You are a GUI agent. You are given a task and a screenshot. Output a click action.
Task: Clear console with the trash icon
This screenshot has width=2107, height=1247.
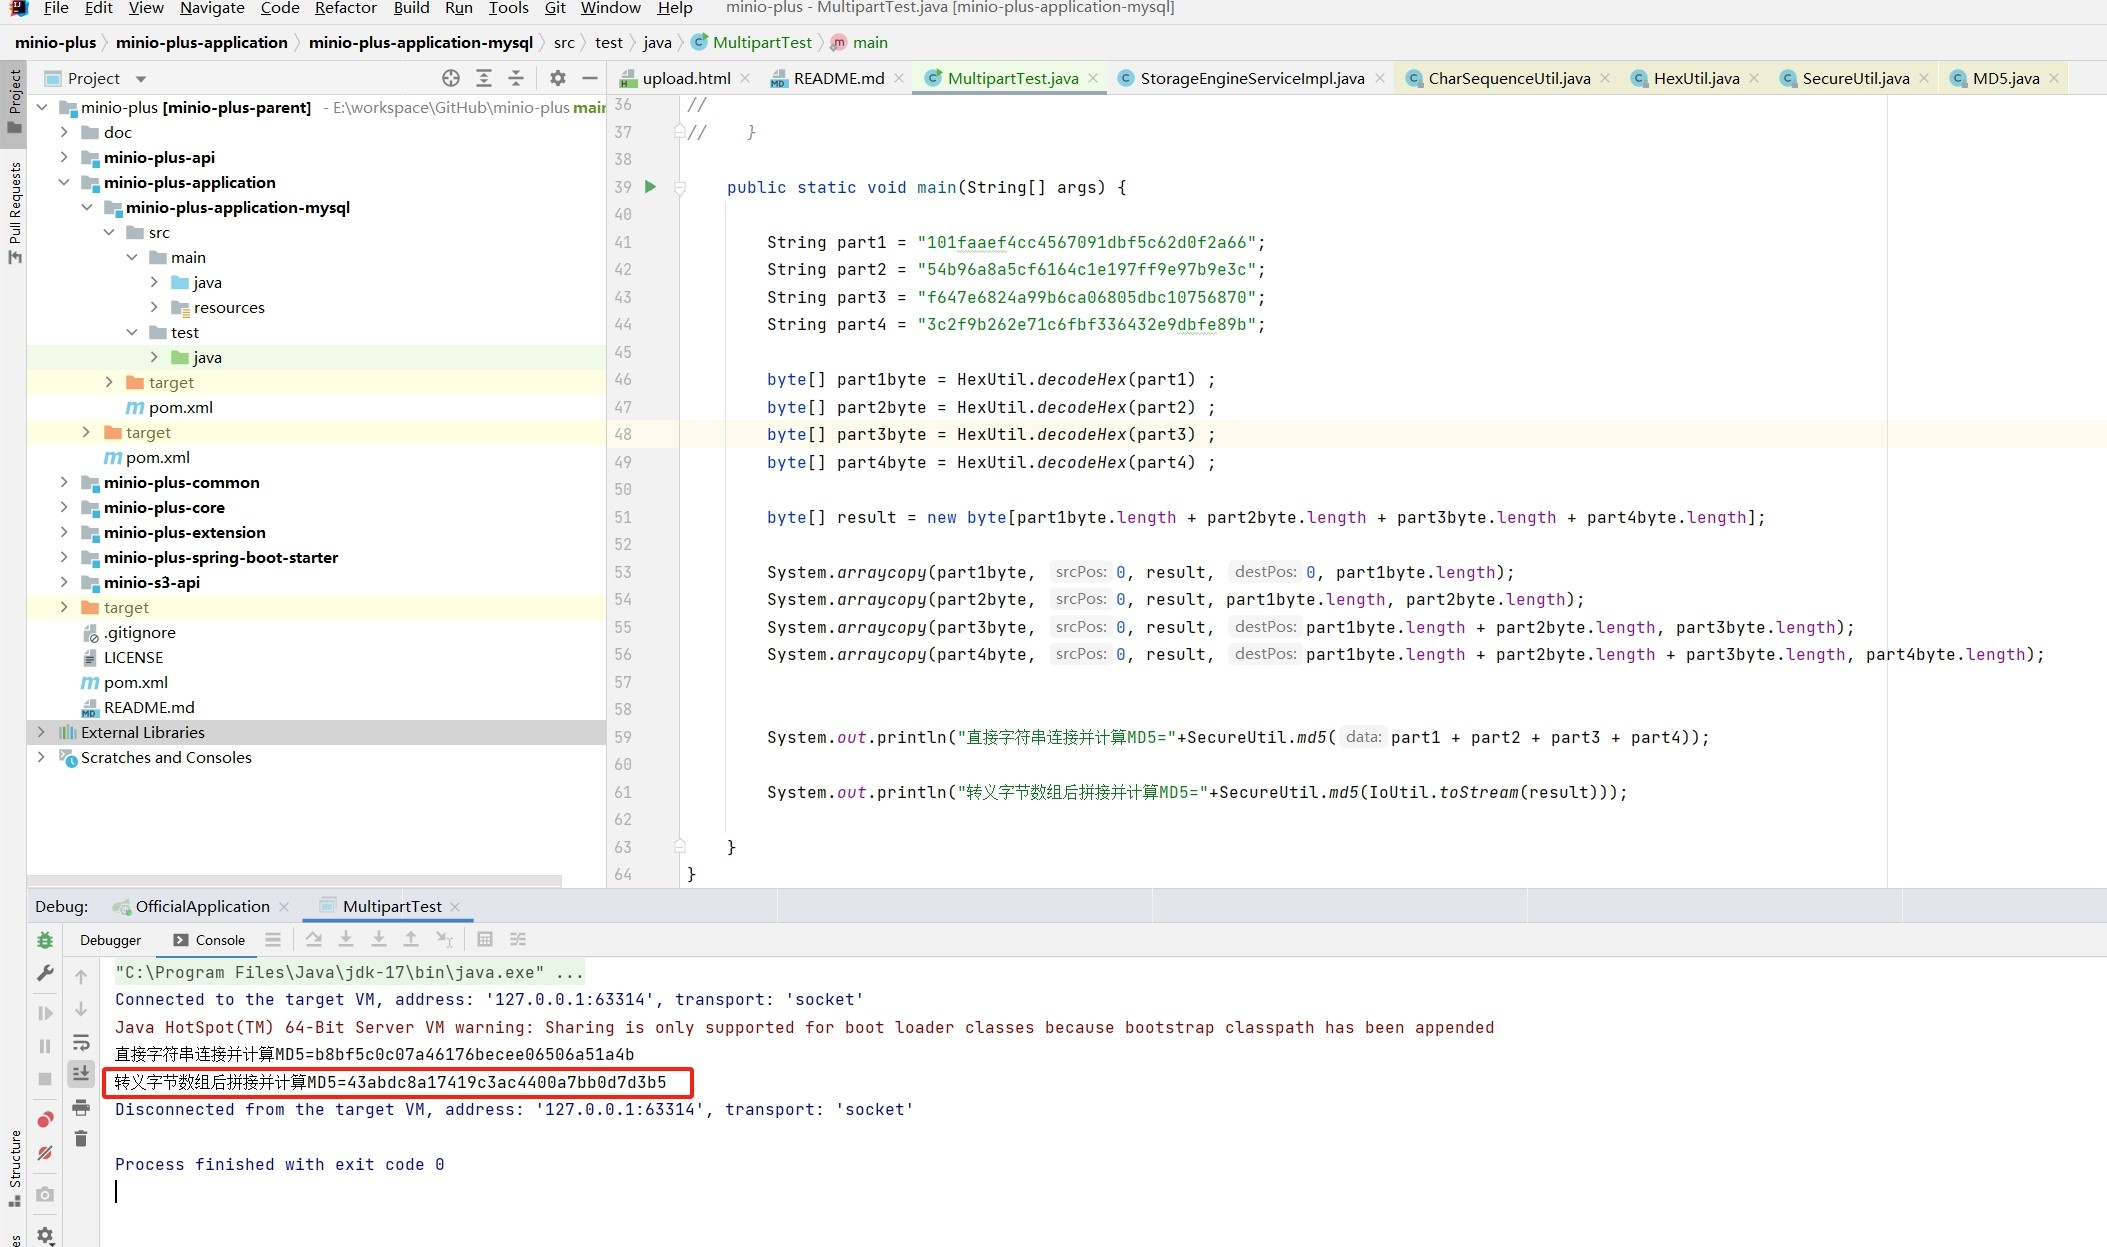[81, 1139]
